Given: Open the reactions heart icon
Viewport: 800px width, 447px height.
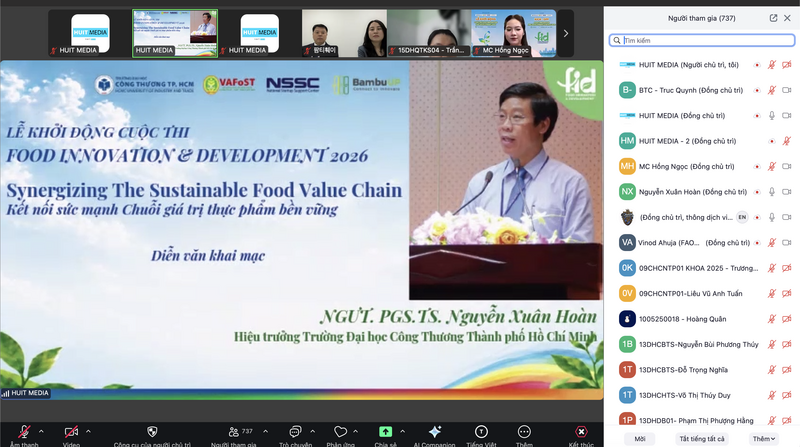Looking at the screenshot, I should pyautogui.click(x=340, y=432).
